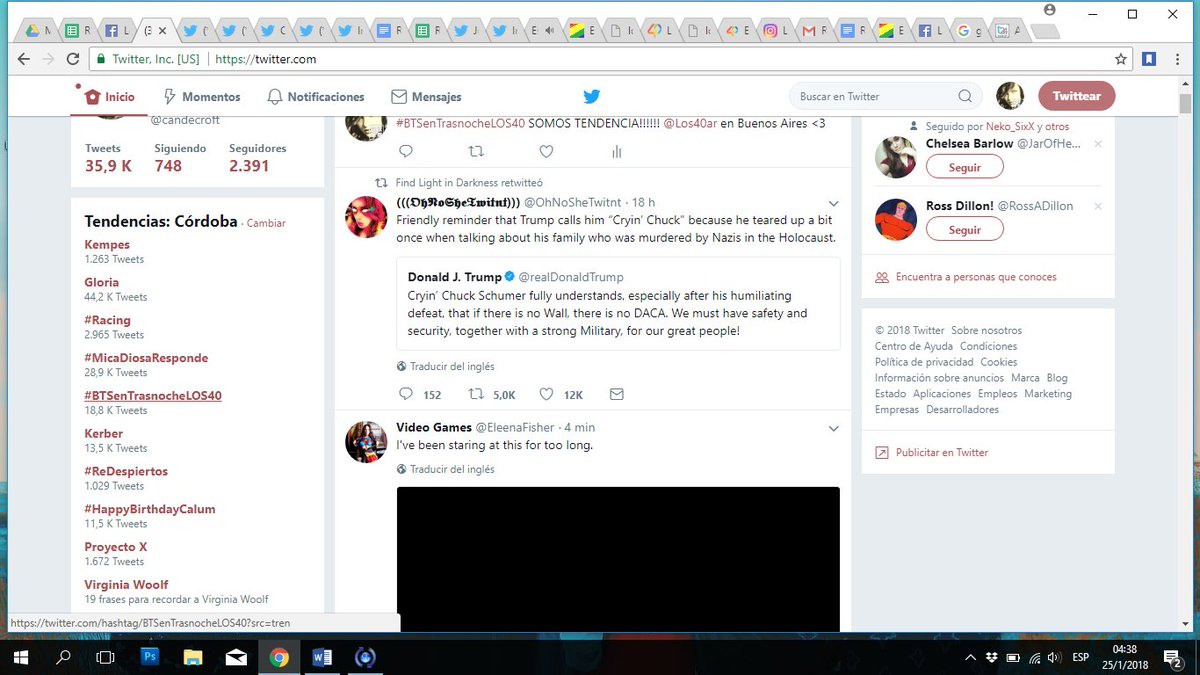Switch to the Instagram browser tab
Image resolution: width=1200 pixels, height=675 pixels.
pyautogui.click(x=777, y=31)
